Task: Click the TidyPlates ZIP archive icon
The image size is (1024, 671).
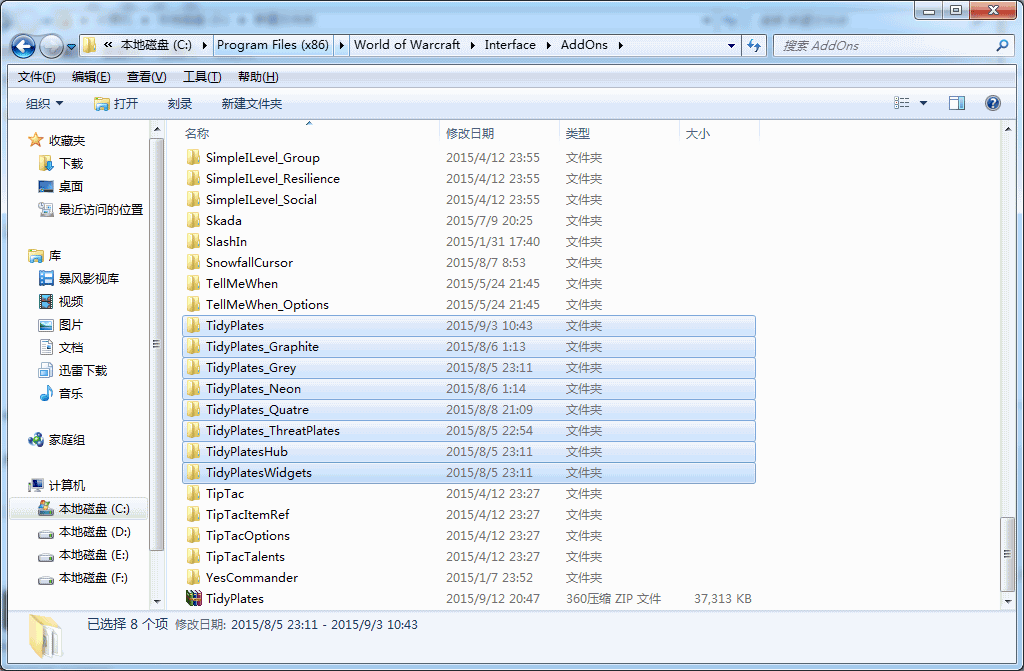Action: 194,598
